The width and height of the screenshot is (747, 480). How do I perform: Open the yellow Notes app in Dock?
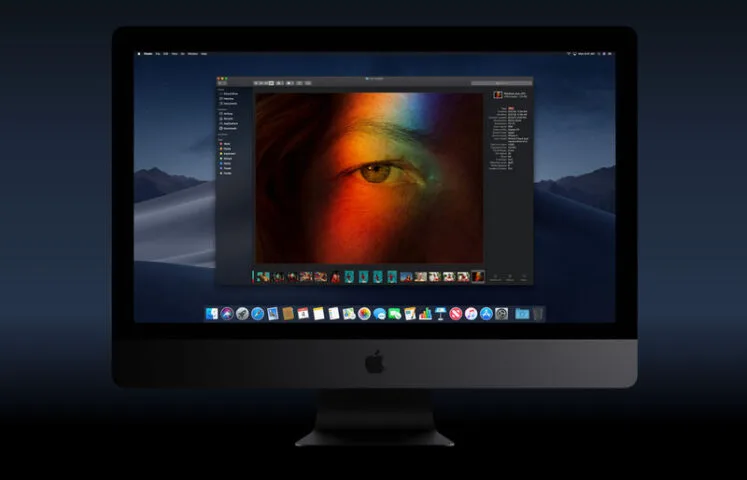pyautogui.click(x=318, y=314)
